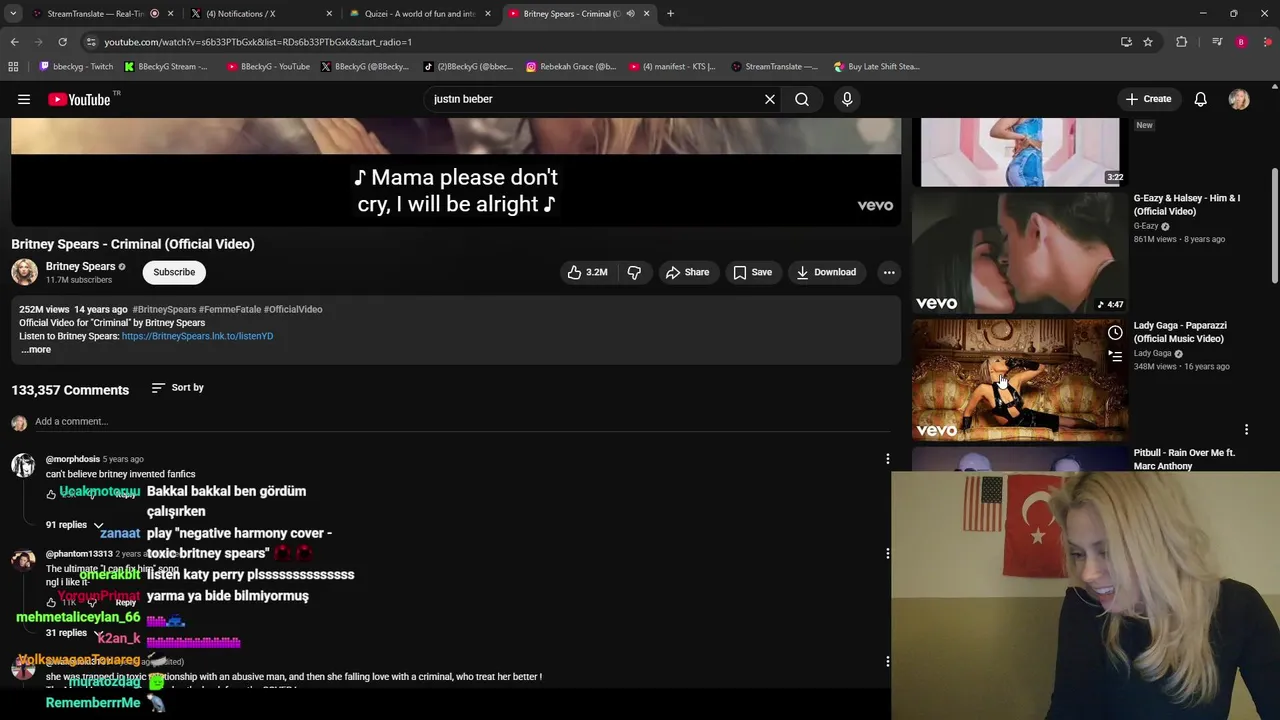Download the video
Screen dimensions: 1280x720
[x=826, y=272]
